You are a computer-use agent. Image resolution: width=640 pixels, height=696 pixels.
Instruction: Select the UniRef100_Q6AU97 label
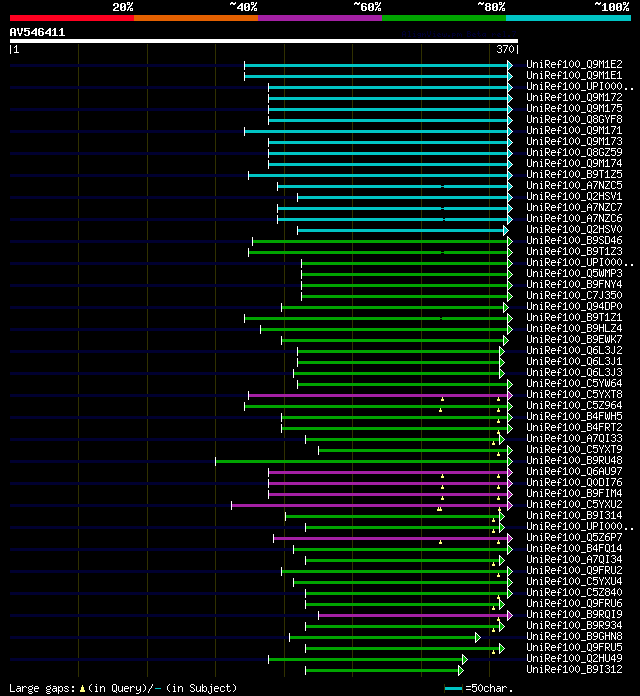pos(574,472)
